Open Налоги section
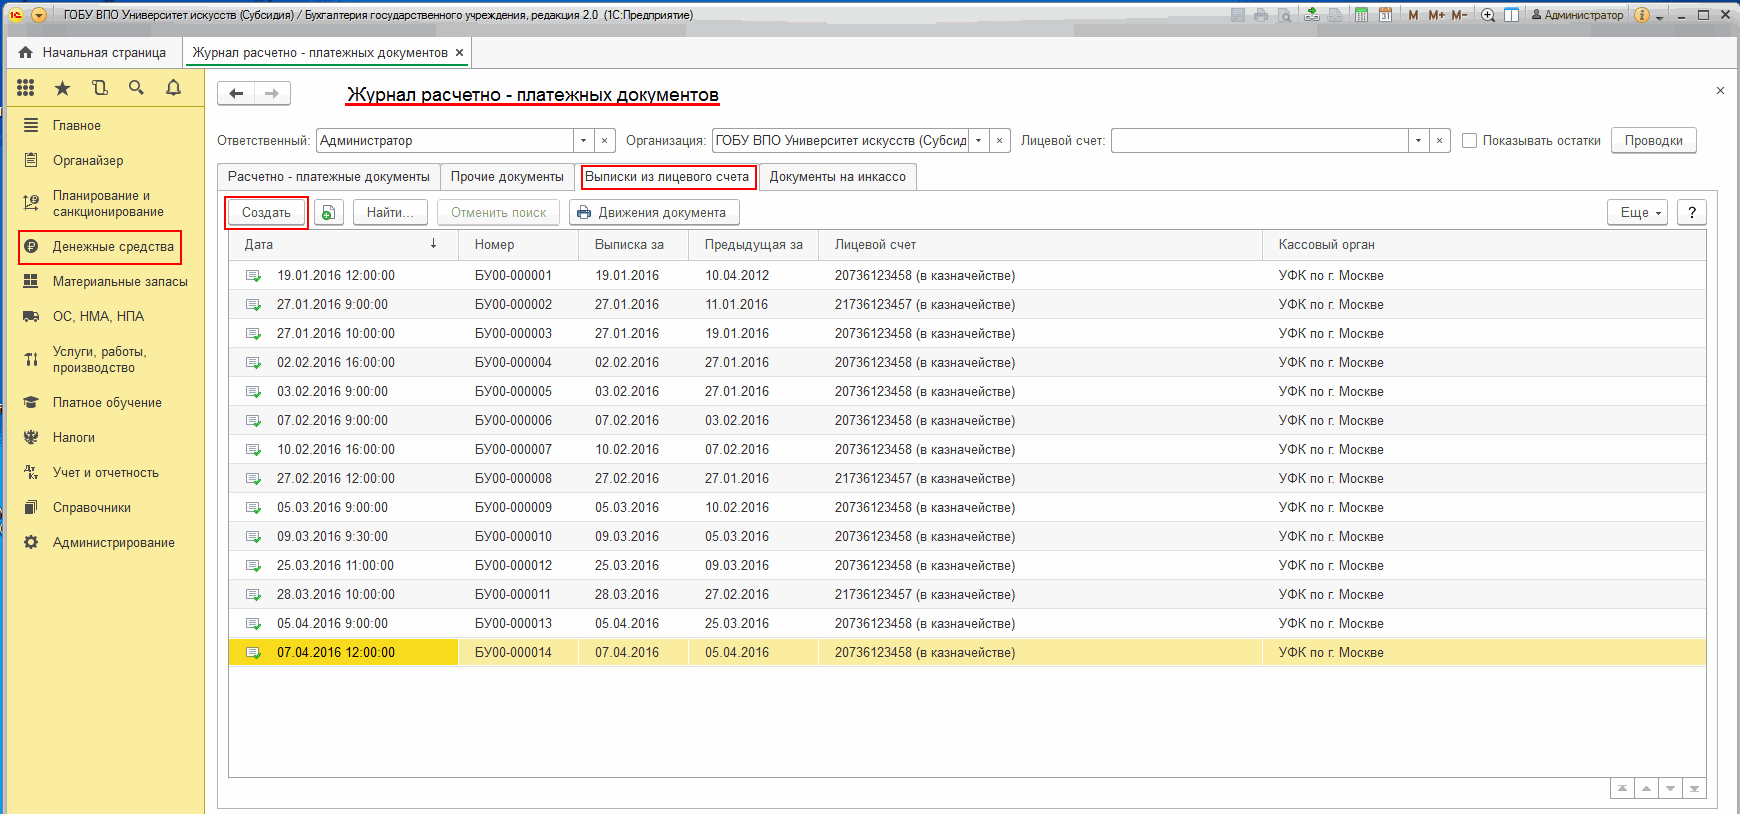 tap(74, 438)
